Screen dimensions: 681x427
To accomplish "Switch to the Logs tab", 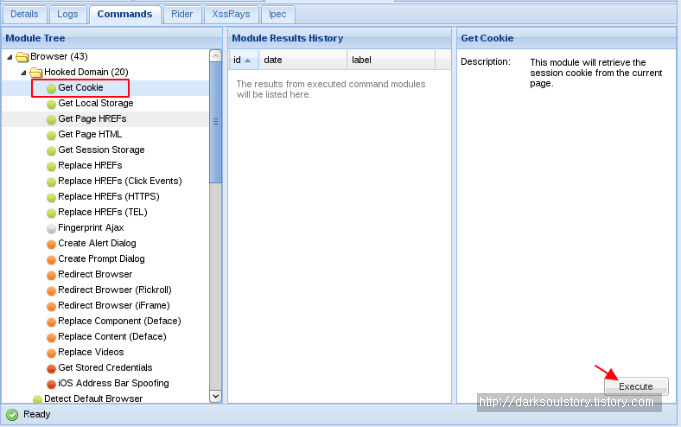I will [x=68, y=14].
